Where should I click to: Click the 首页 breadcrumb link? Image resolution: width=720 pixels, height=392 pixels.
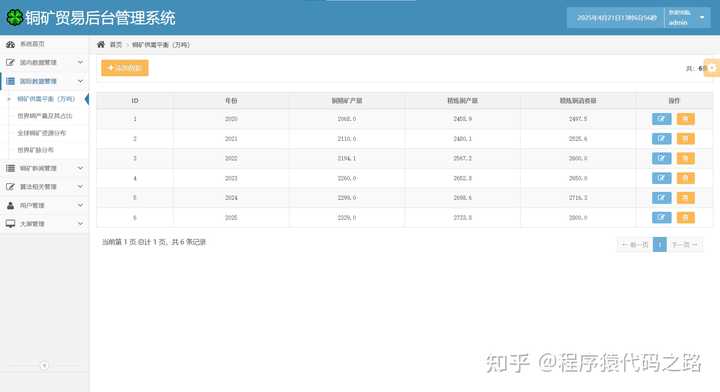(116, 45)
